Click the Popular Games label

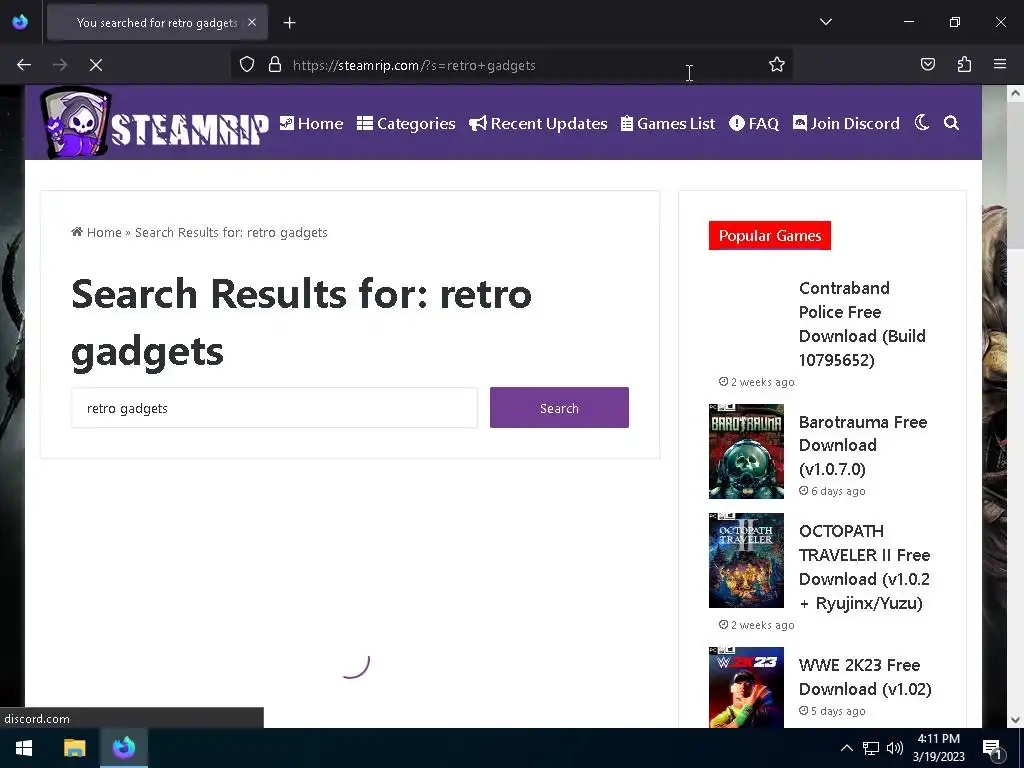770,236
